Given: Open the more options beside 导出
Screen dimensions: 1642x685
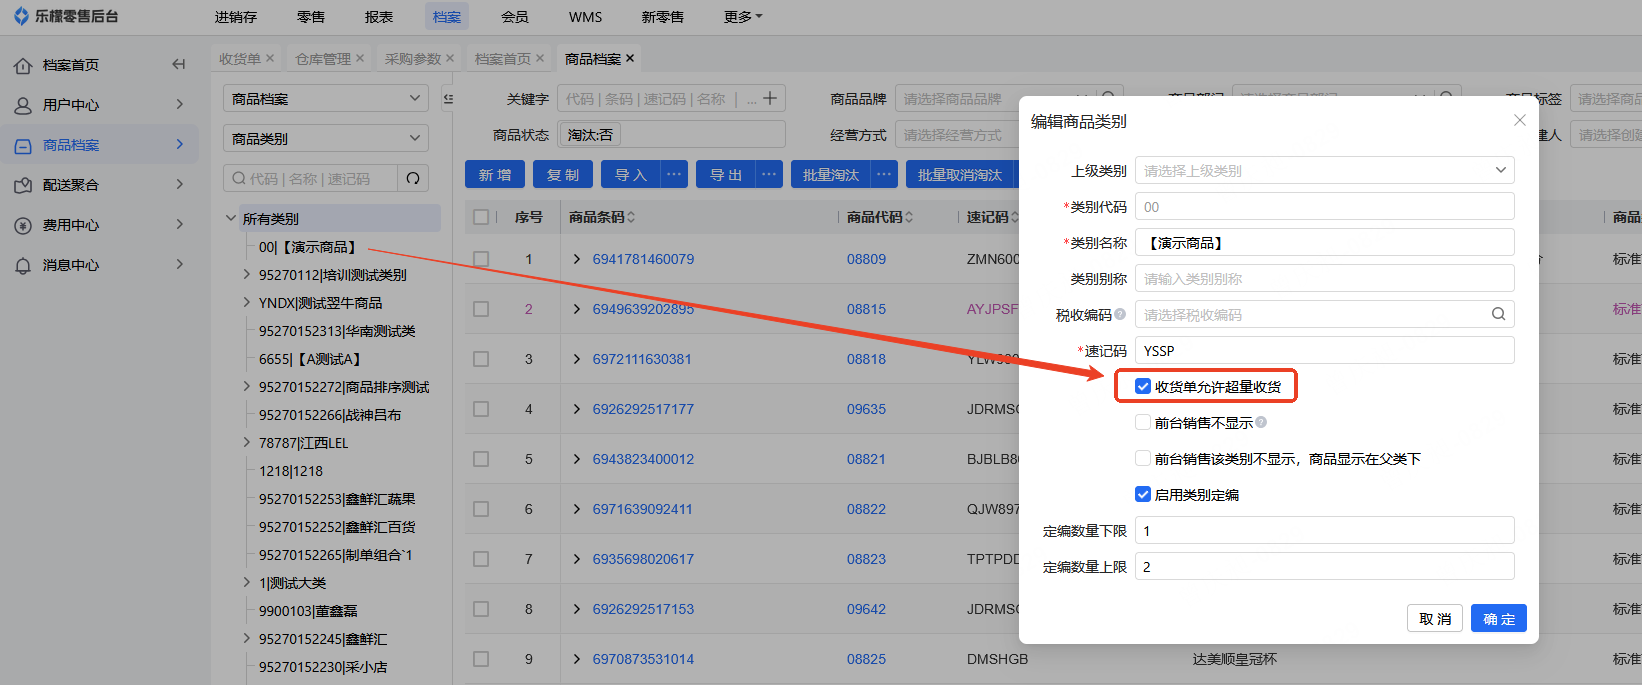Looking at the screenshot, I should (769, 174).
